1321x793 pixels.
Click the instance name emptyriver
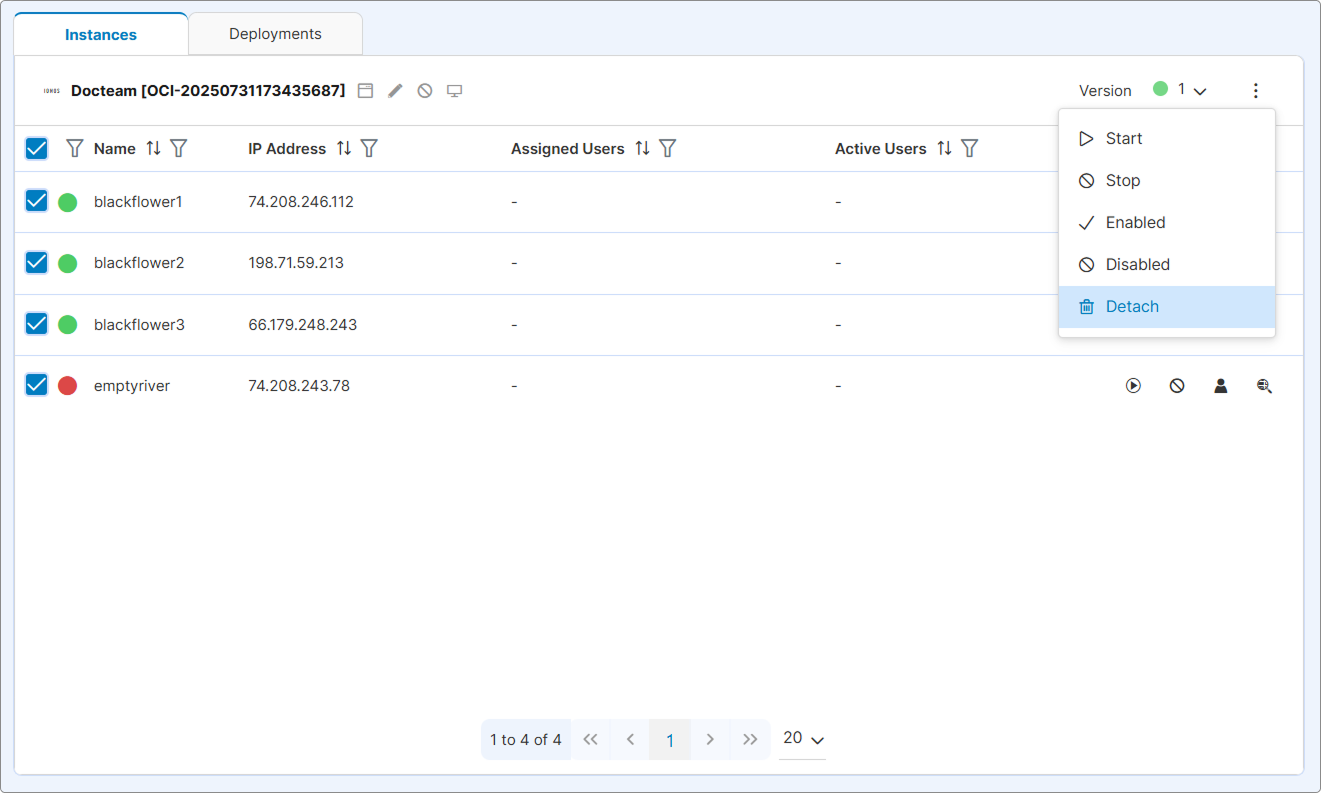click(132, 386)
